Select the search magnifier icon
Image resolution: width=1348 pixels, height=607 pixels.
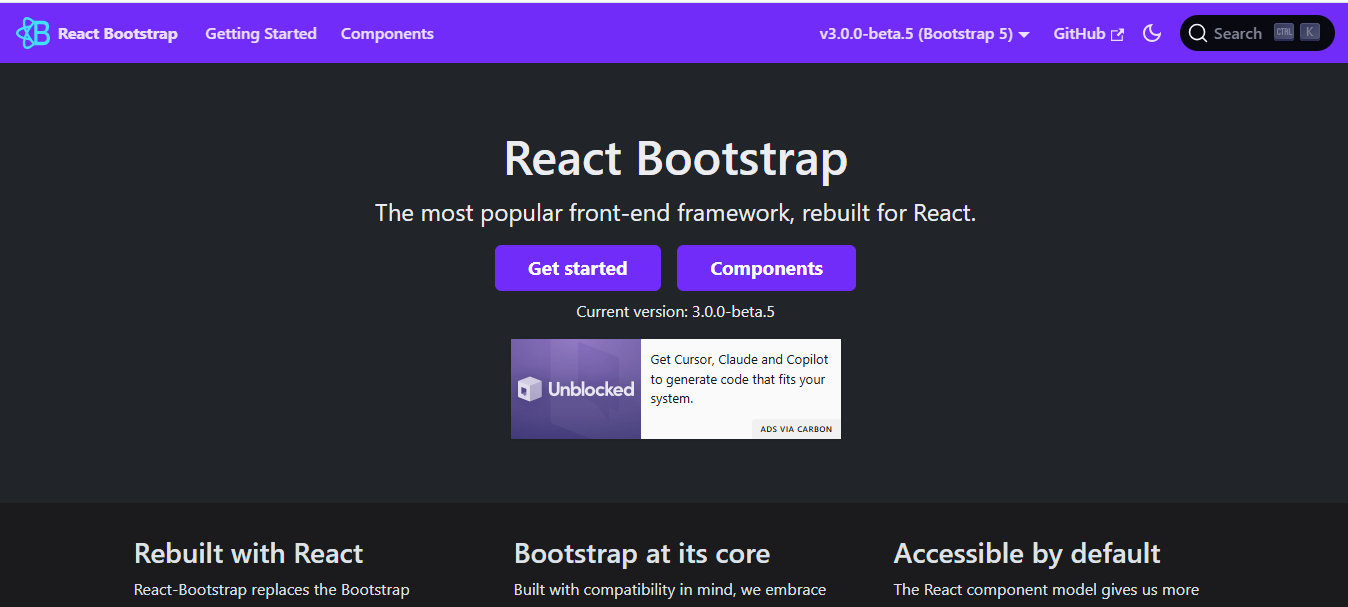(1198, 32)
